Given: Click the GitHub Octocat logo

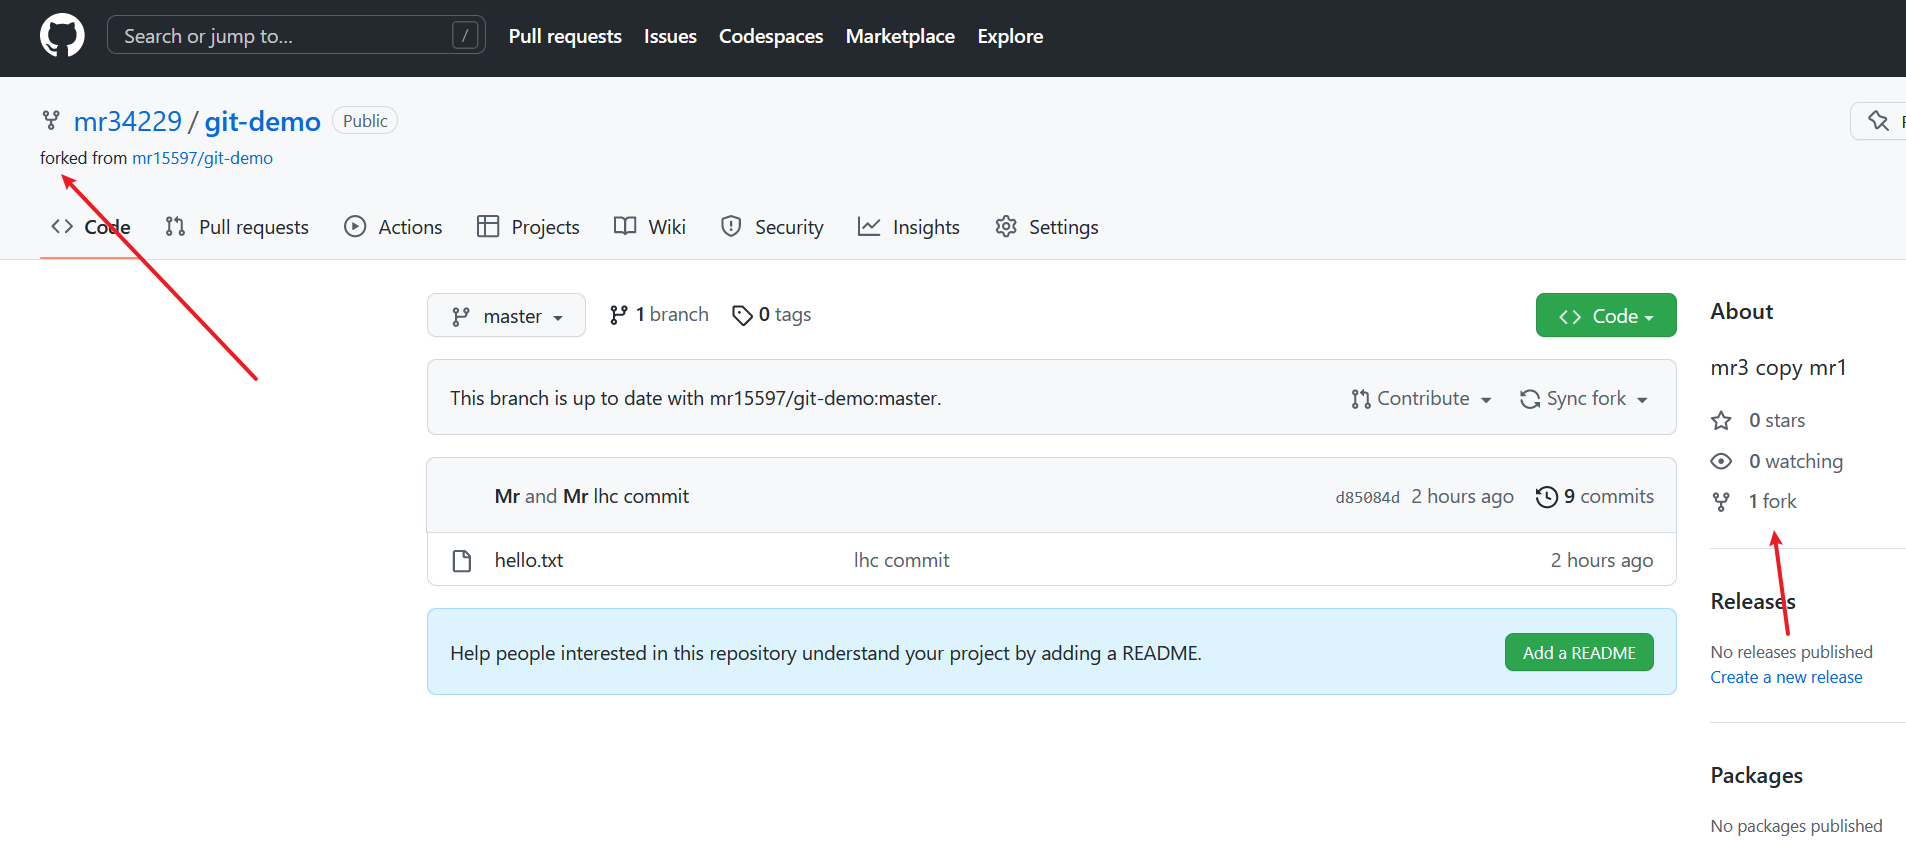Looking at the screenshot, I should 62,36.
